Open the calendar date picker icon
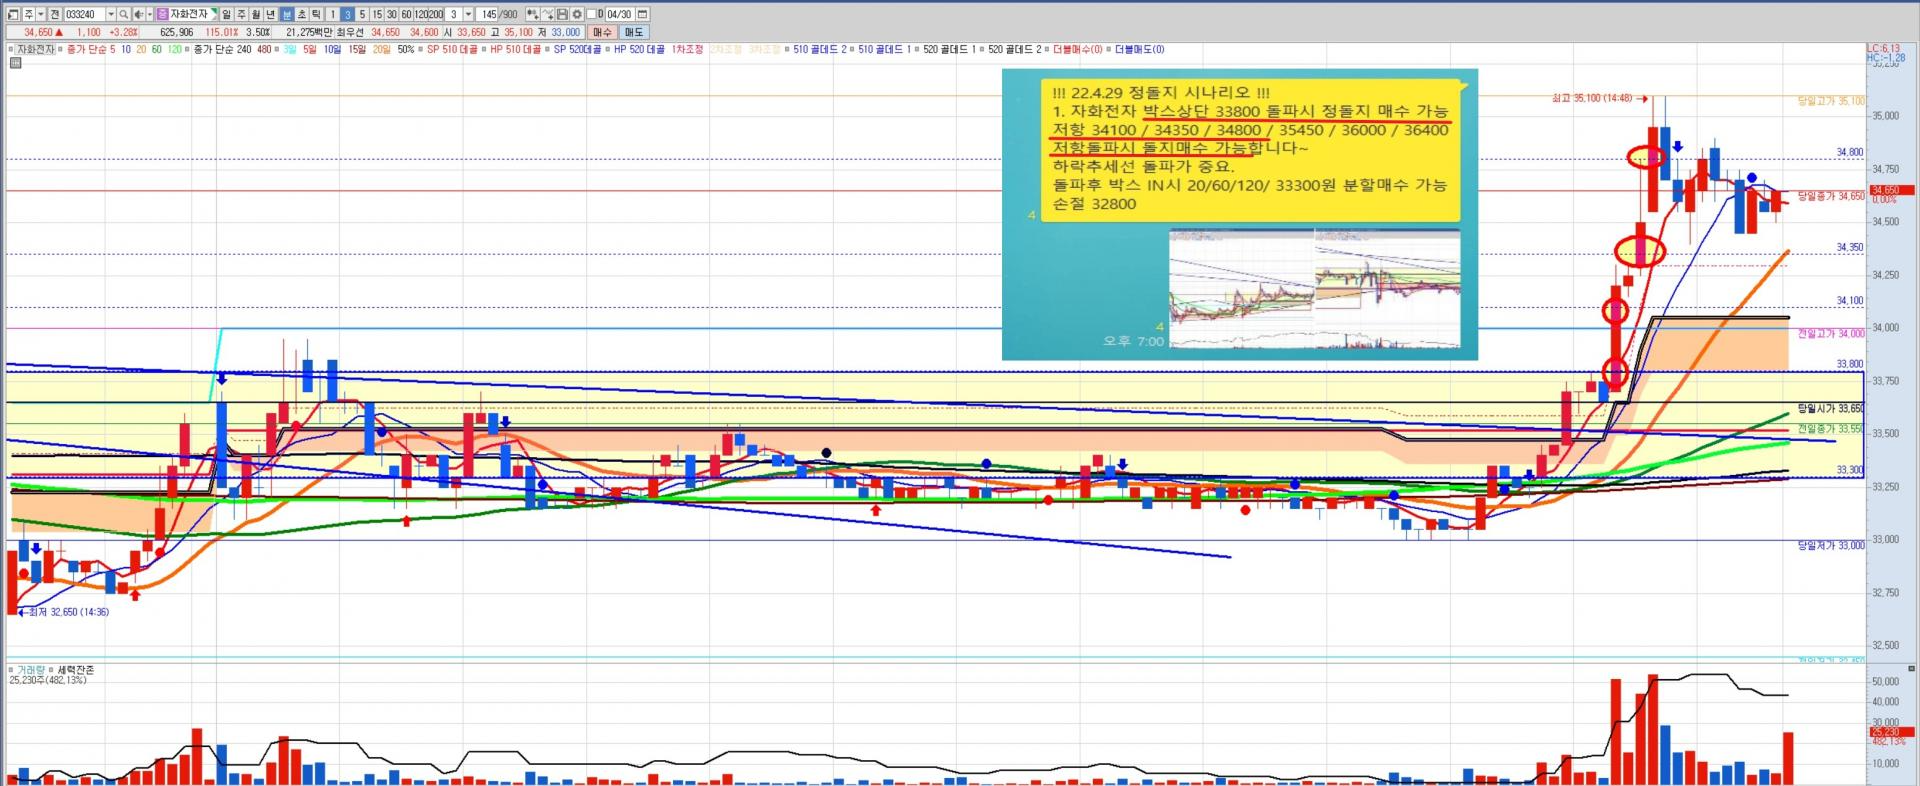The image size is (1920, 786). coord(642,14)
